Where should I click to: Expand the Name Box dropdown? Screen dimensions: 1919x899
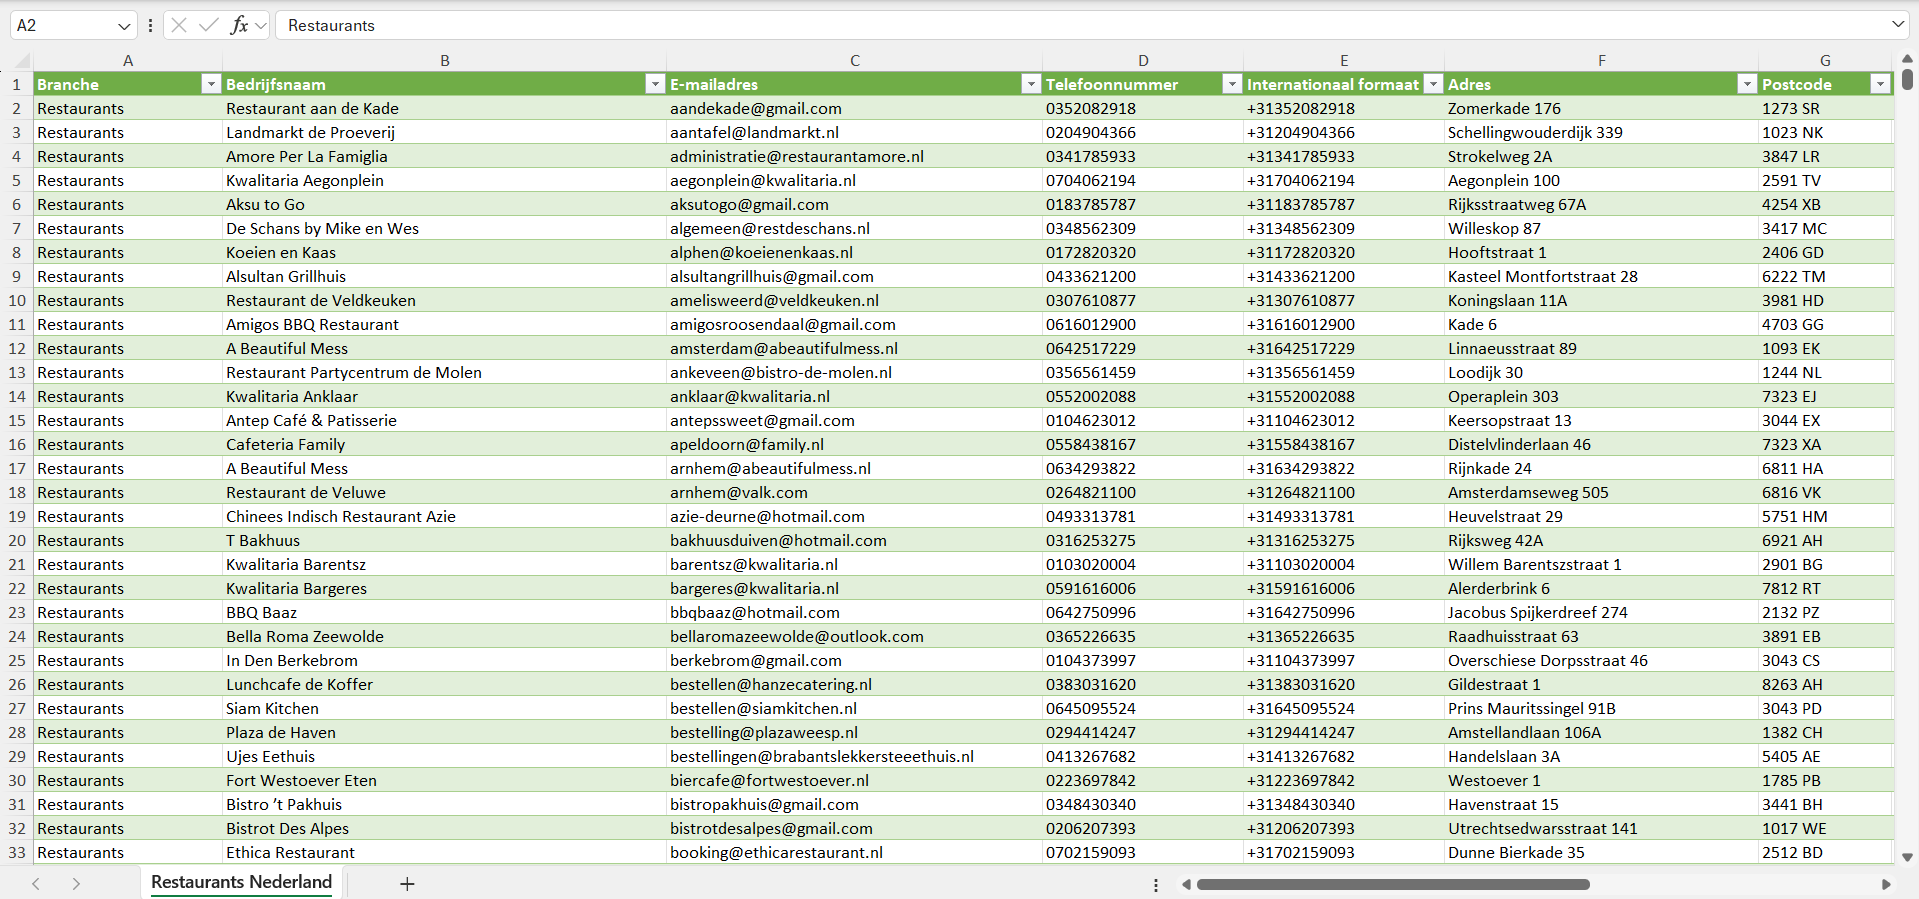(124, 26)
